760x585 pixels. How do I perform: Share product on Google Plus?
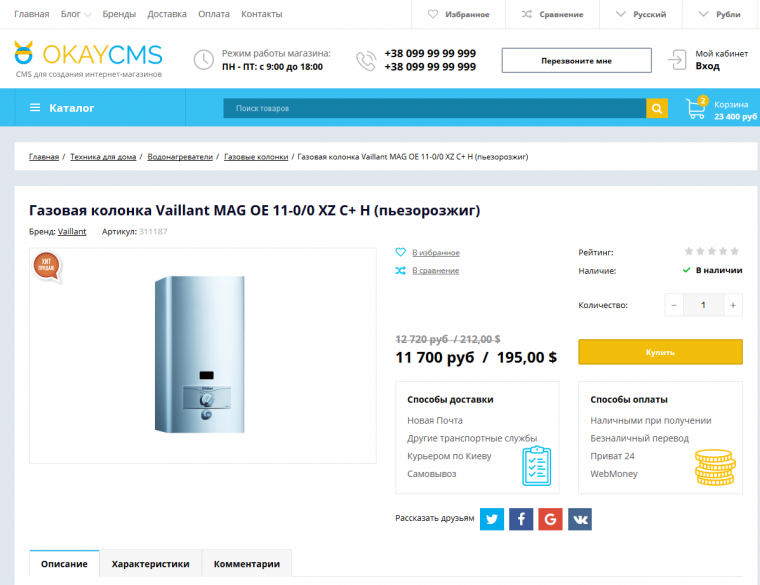tap(550, 519)
